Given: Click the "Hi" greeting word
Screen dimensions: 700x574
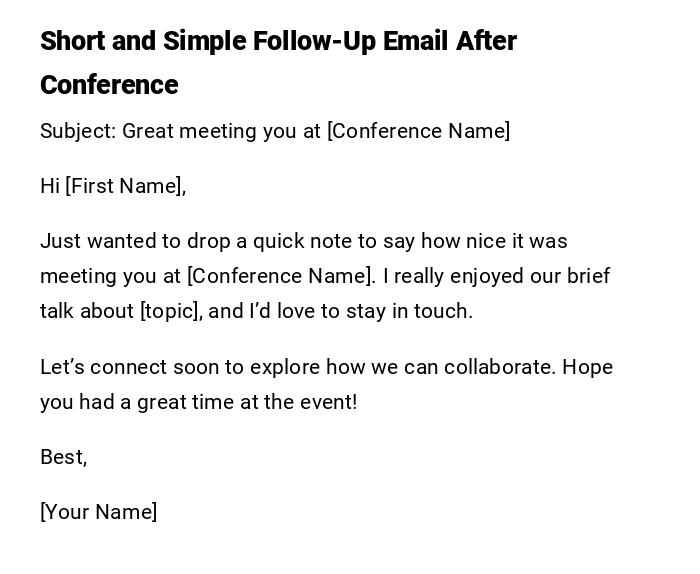Looking at the screenshot, I should 50,186.
